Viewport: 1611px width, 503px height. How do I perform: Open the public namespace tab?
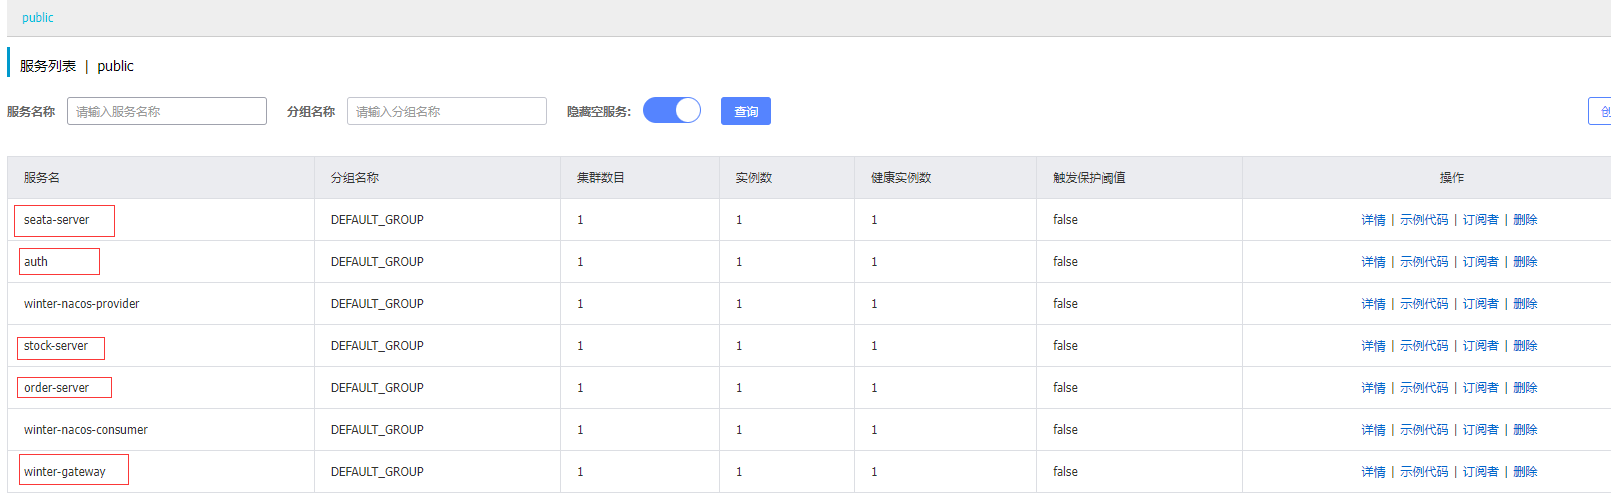tap(38, 17)
